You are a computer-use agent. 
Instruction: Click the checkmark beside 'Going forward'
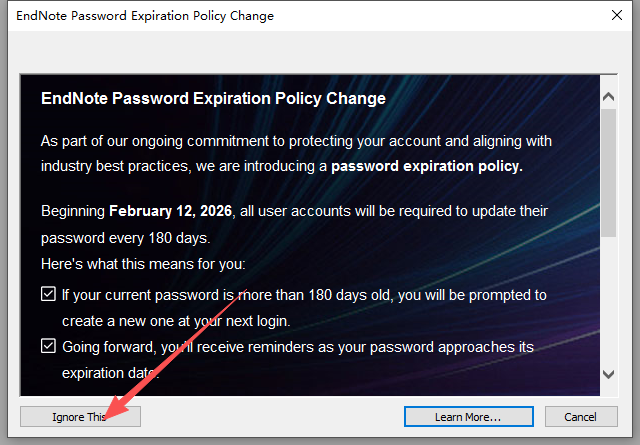tap(48, 347)
